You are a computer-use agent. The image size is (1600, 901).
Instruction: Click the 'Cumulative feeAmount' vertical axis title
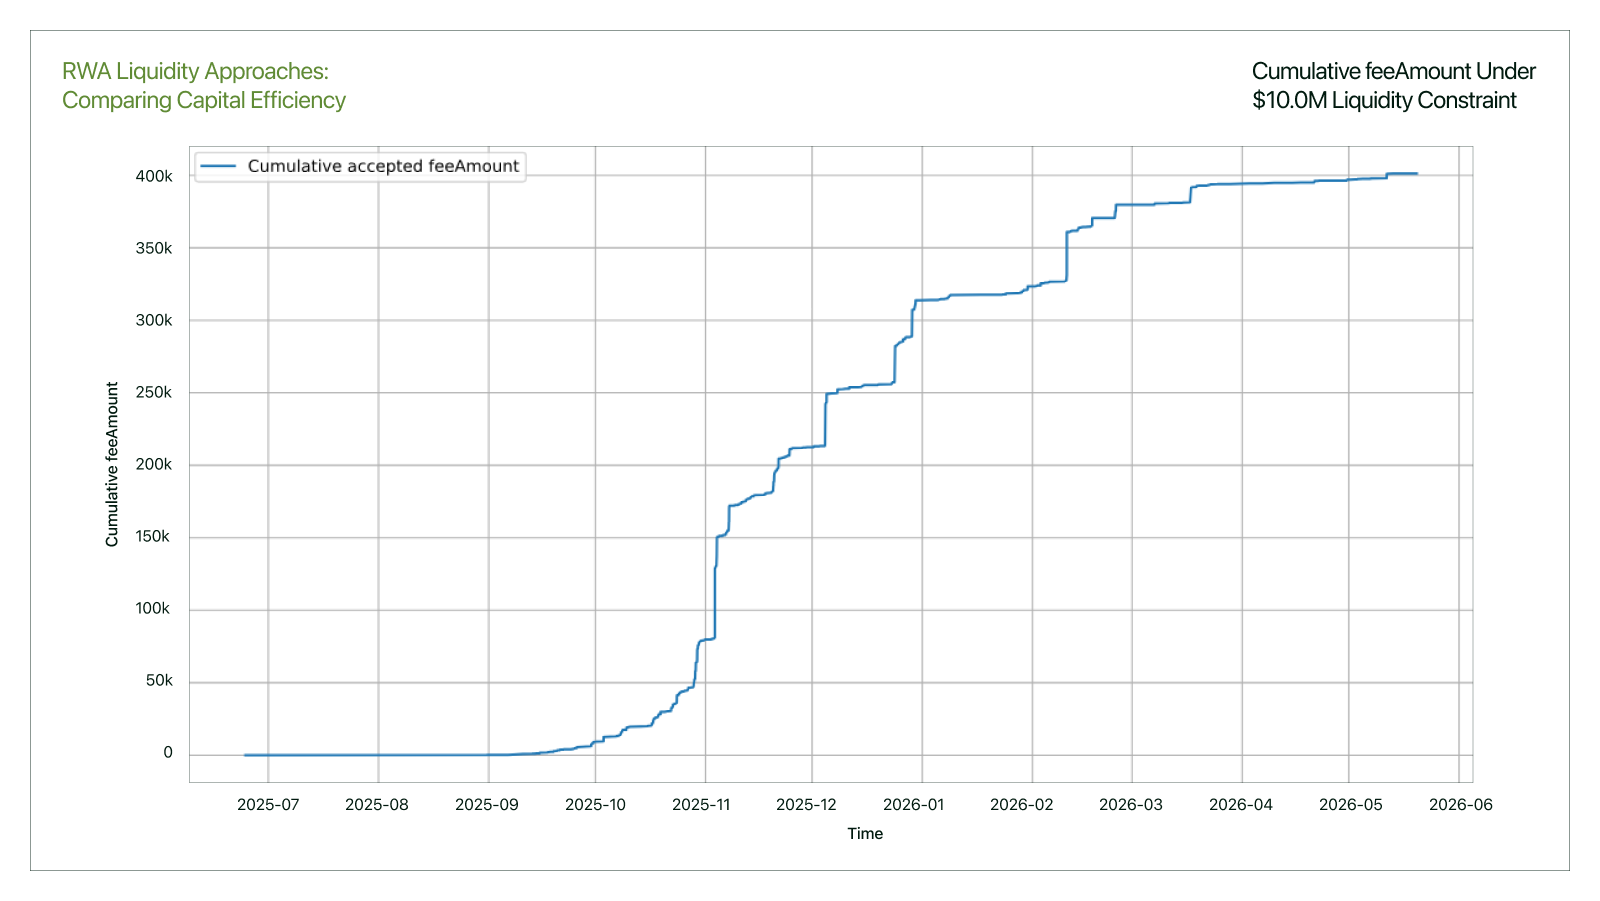pyautogui.click(x=112, y=464)
